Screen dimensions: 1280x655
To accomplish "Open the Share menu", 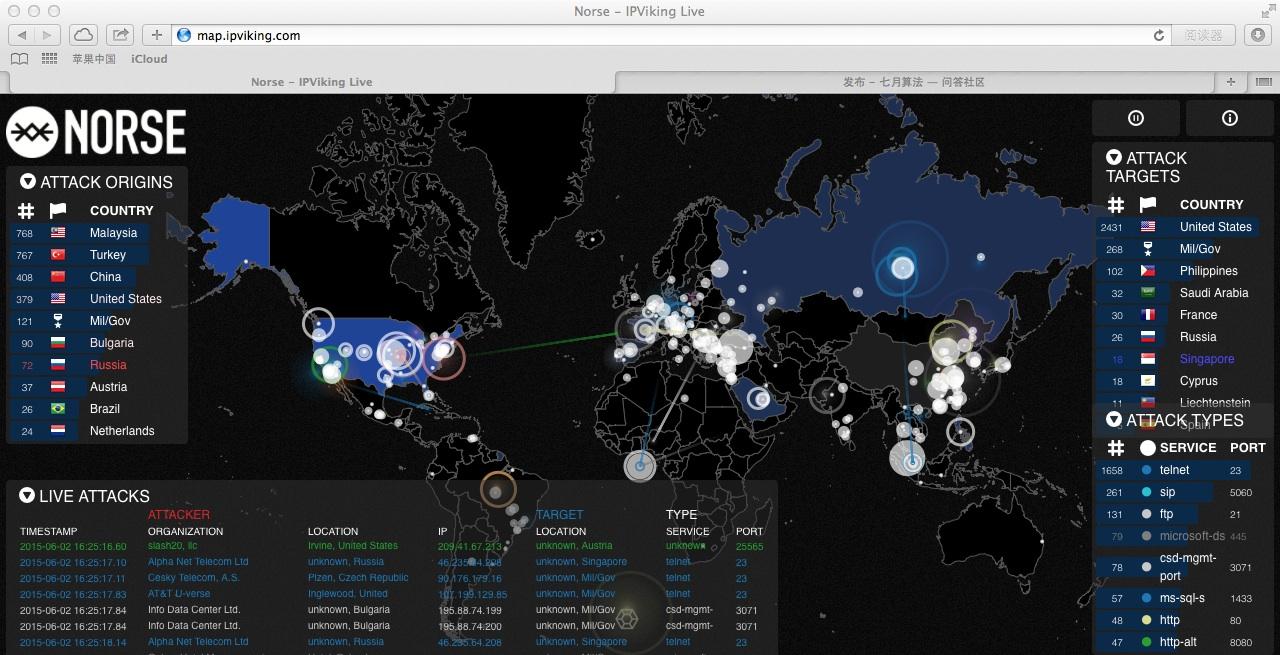I will 120,35.
